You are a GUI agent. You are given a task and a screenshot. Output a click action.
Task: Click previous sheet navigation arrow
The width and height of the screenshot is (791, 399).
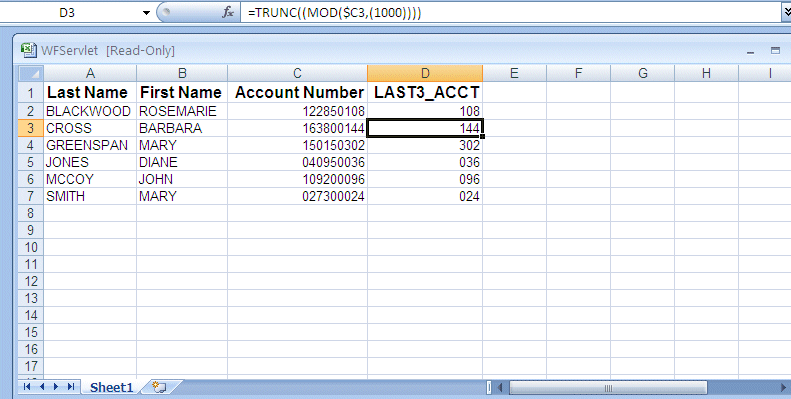(x=42, y=387)
